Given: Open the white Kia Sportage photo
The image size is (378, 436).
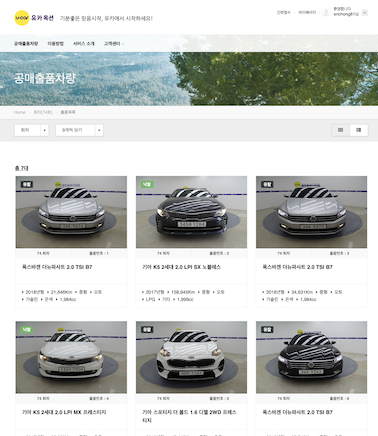Looking at the screenshot, I should click(x=191, y=357).
